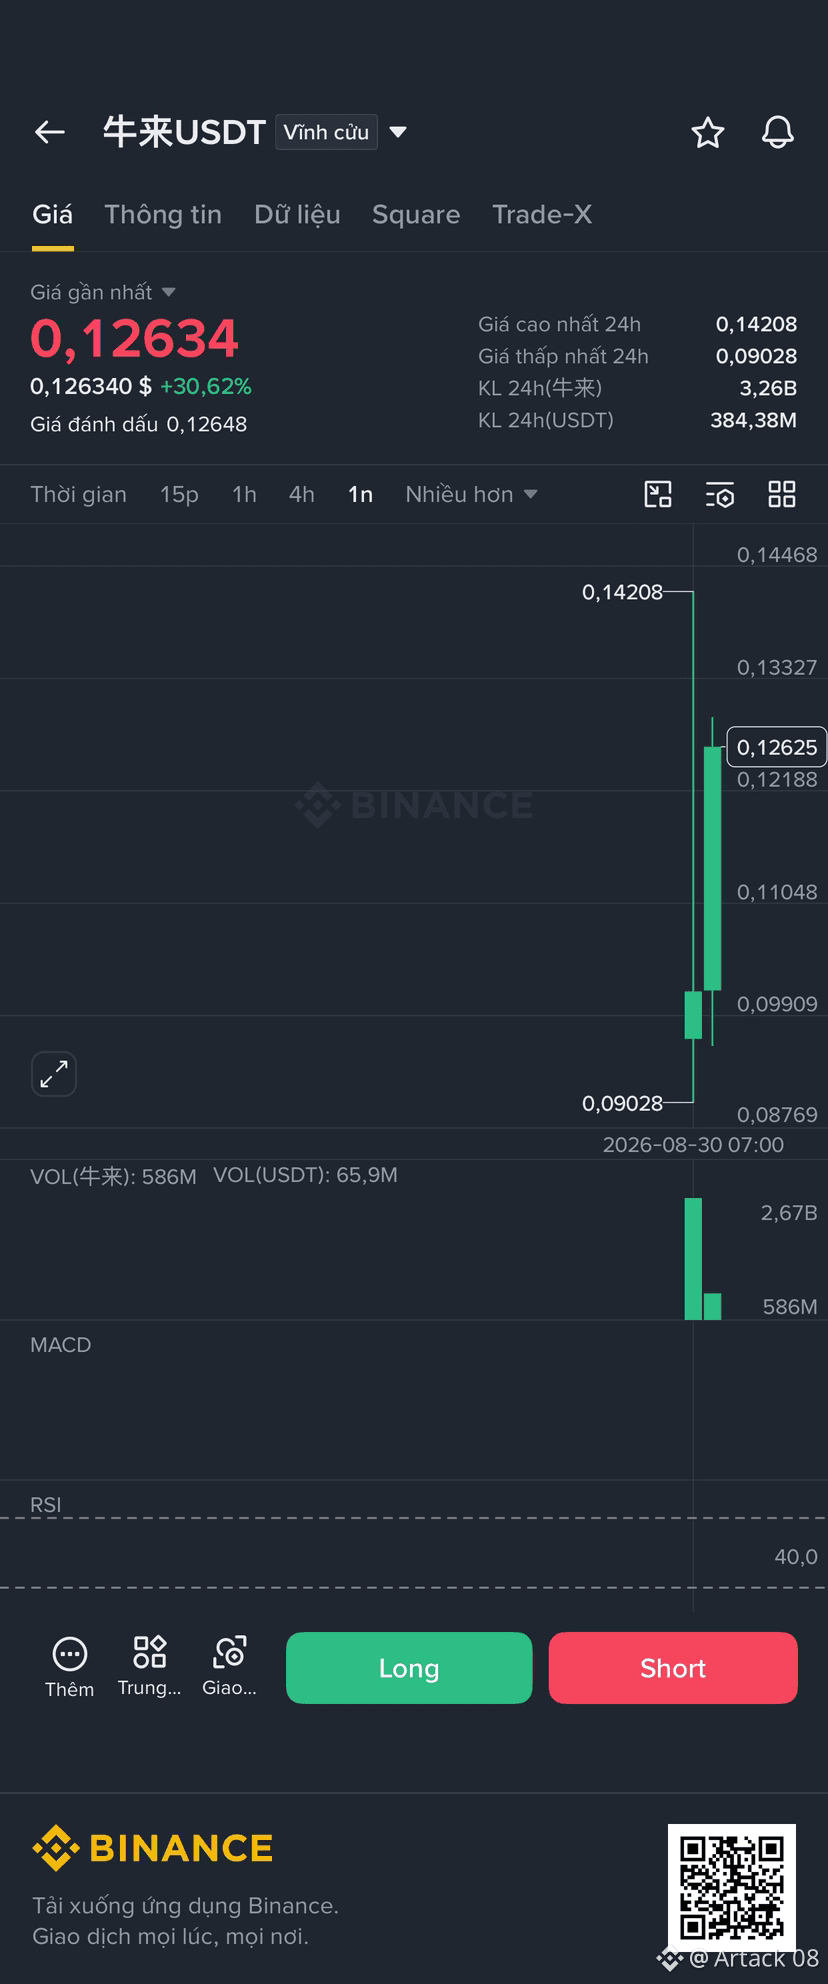Switch to the Thông tin tab
This screenshot has height=1984, width=828.
(163, 214)
